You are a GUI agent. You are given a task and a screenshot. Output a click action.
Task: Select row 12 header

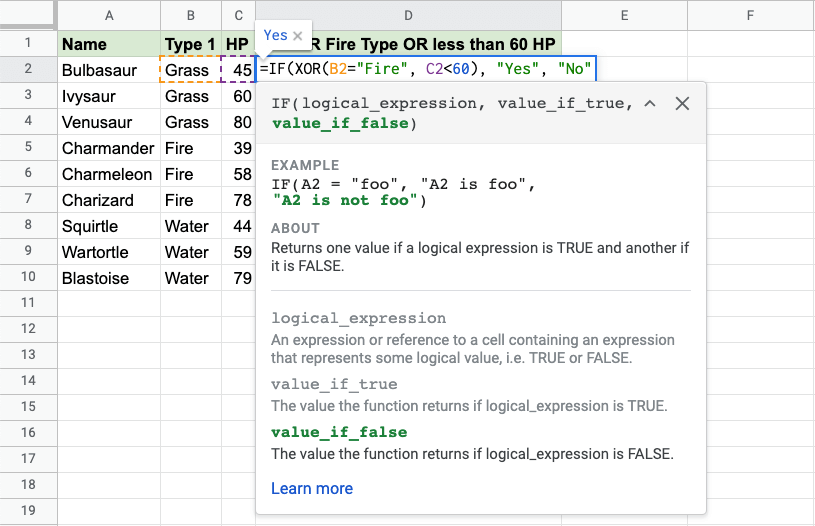pyautogui.click(x=28, y=329)
